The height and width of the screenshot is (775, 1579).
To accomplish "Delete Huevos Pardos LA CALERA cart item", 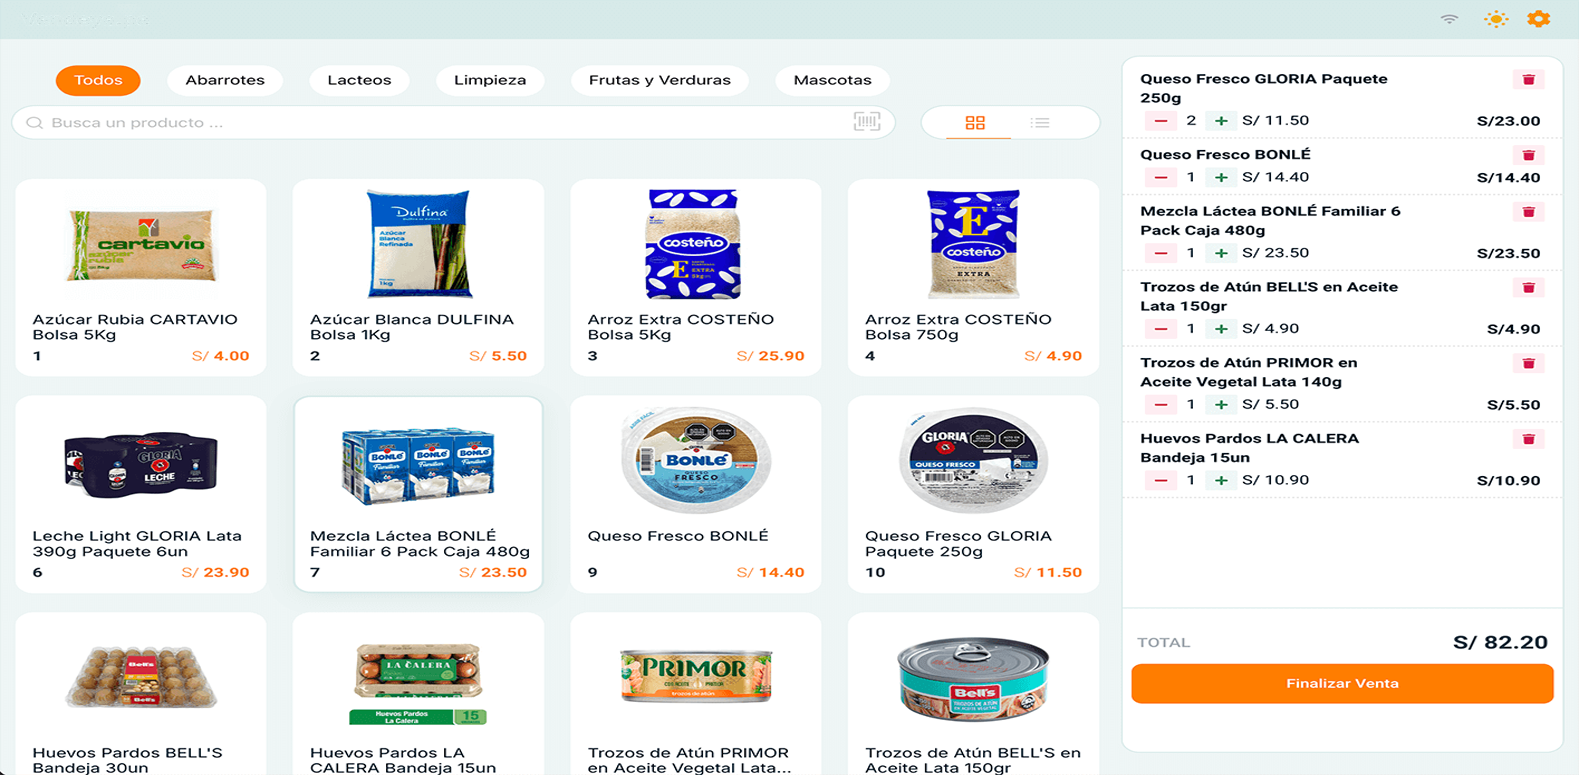I will click(1528, 439).
